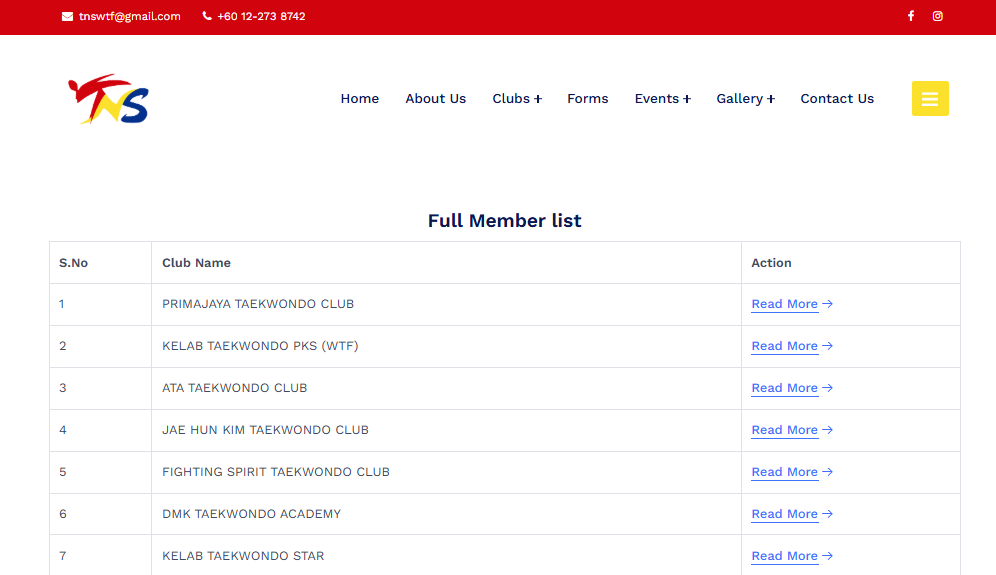Open the Contact Us page
The width and height of the screenshot is (996, 575).
tap(837, 98)
